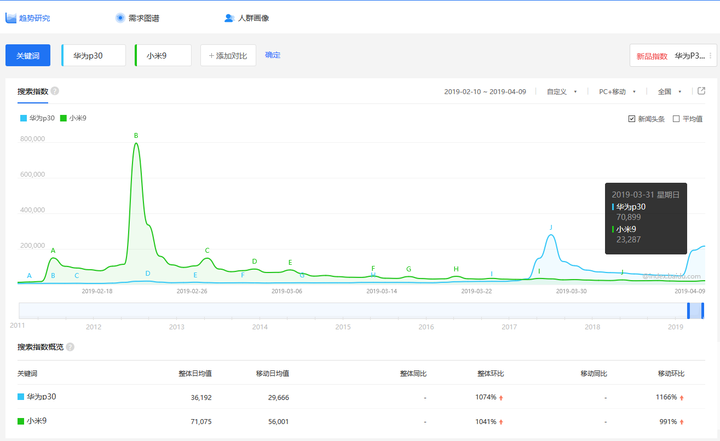Open help icon next to 搜索指数概览
Image resolution: width=720 pixels, height=441 pixels.
click(x=70, y=347)
